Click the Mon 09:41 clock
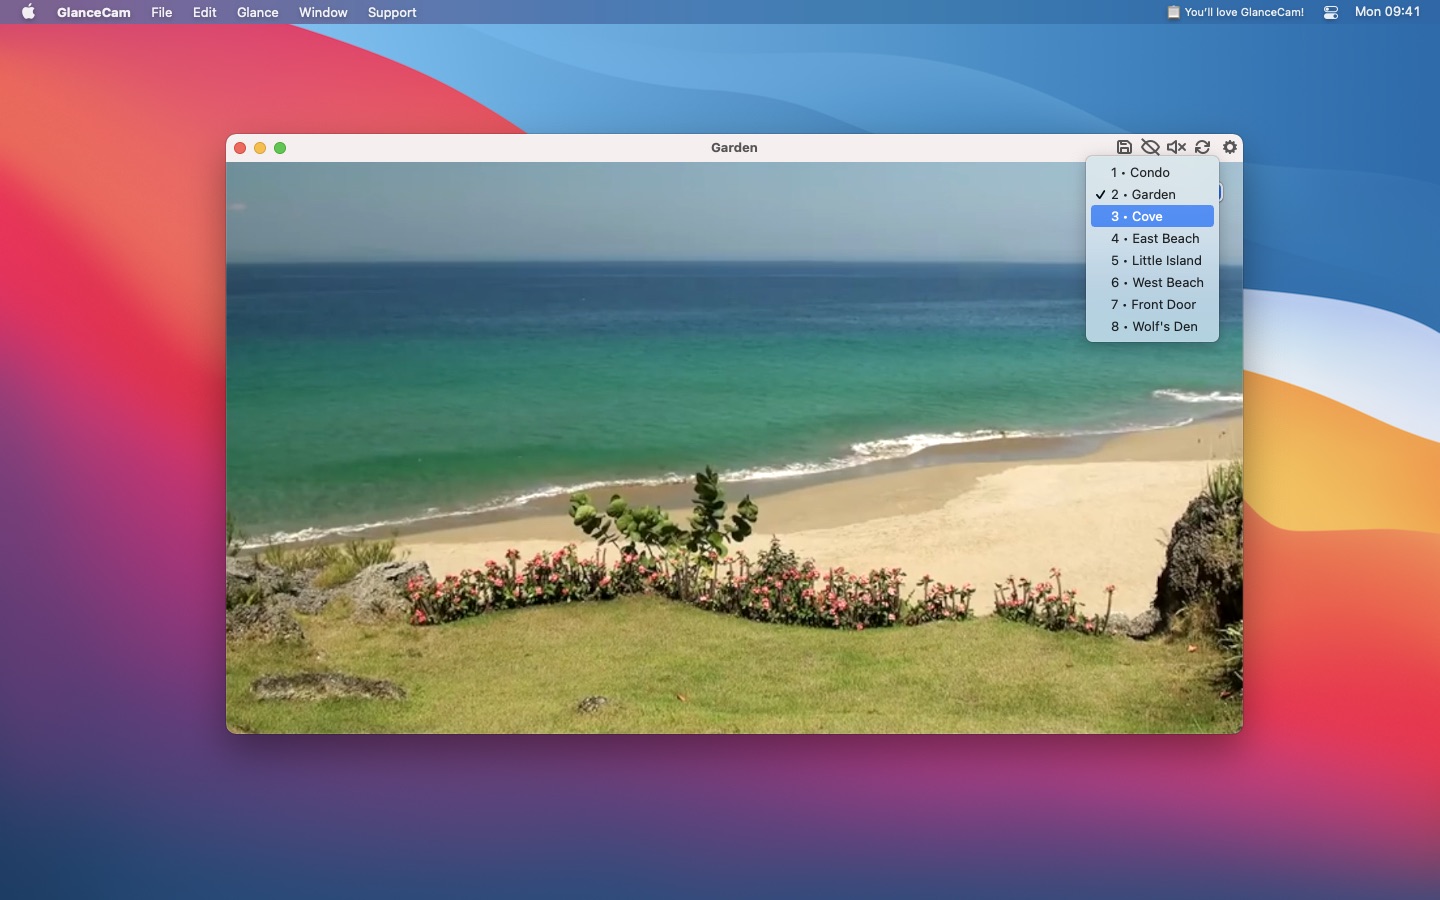The width and height of the screenshot is (1440, 900). (x=1387, y=12)
